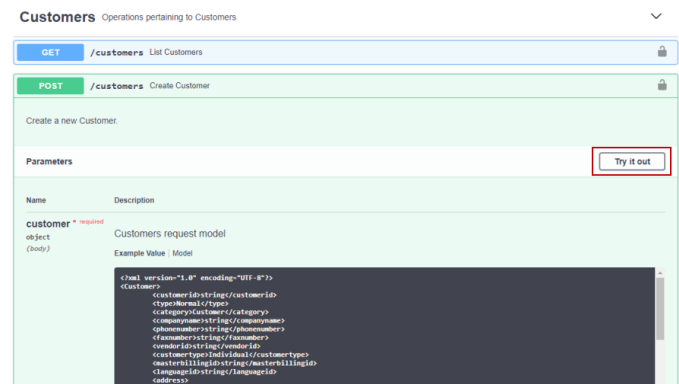Select the Example Value tab
Viewport: 679px width, 384px height.
[139, 253]
